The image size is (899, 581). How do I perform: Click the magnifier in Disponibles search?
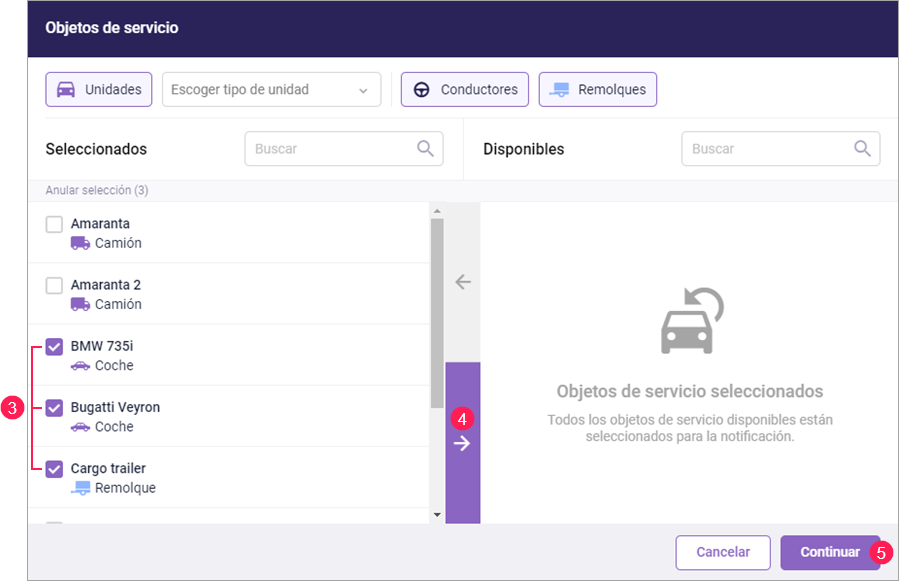(862, 149)
